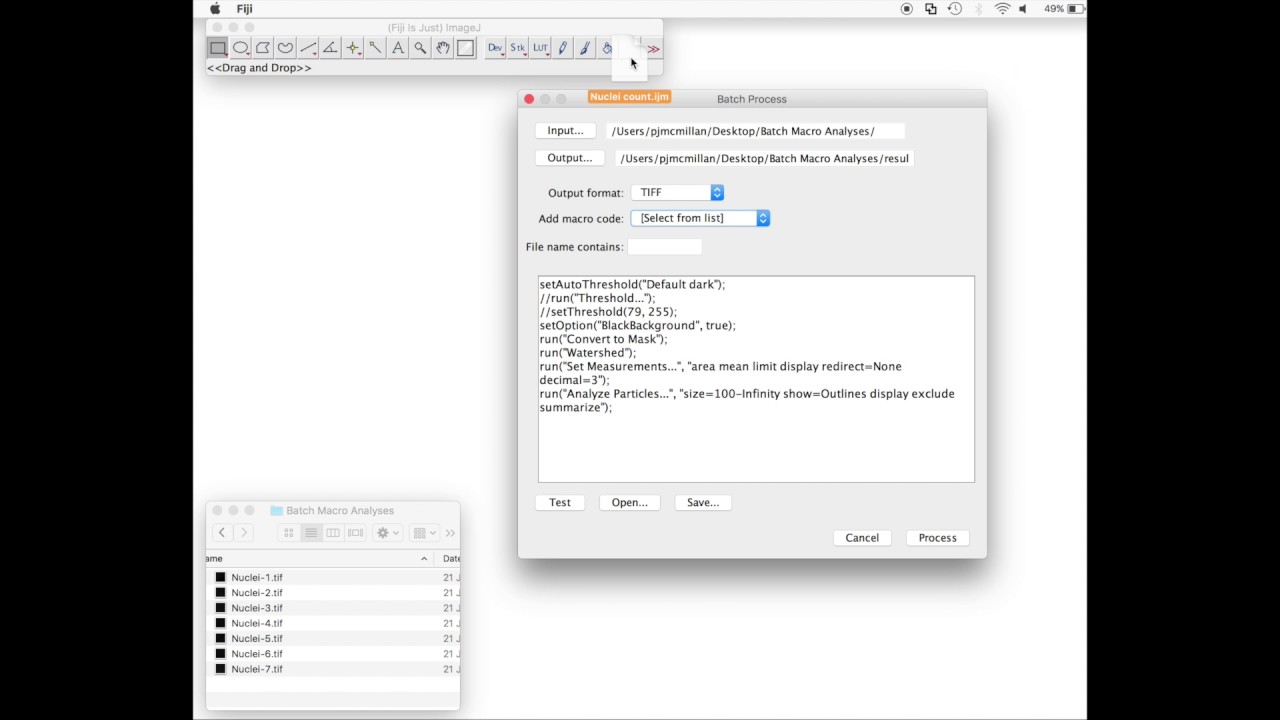Cancel the Batch Process dialog
Viewport: 1280px width, 720px height.
click(x=862, y=538)
